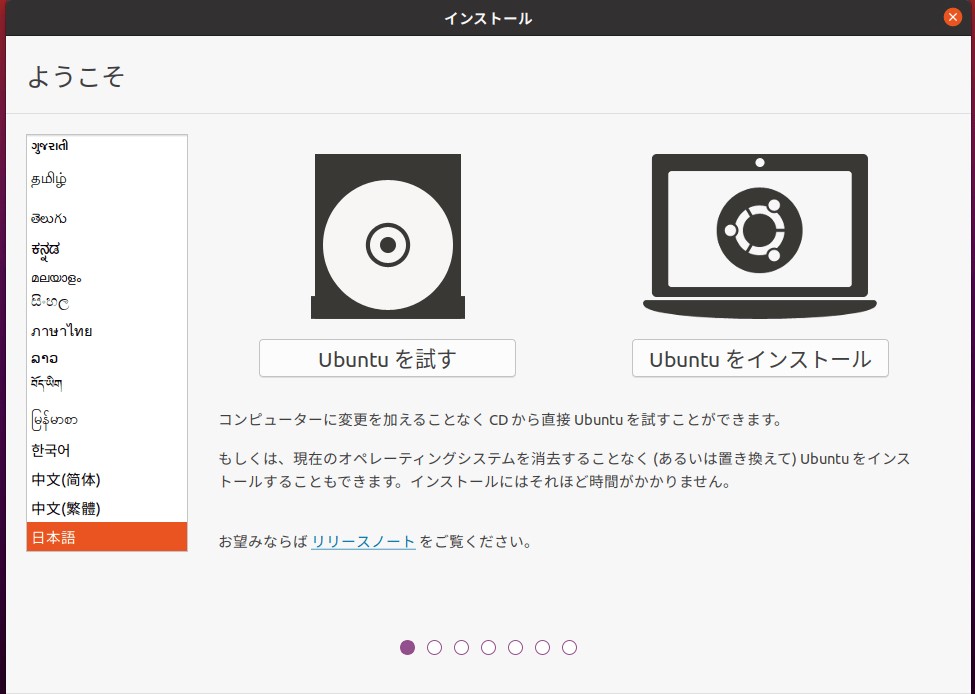Click the laptop Ubuntu install icon
Image resolution: width=975 pixels, height=694 pixels.
pyautogui.click(x=760, y=236)
